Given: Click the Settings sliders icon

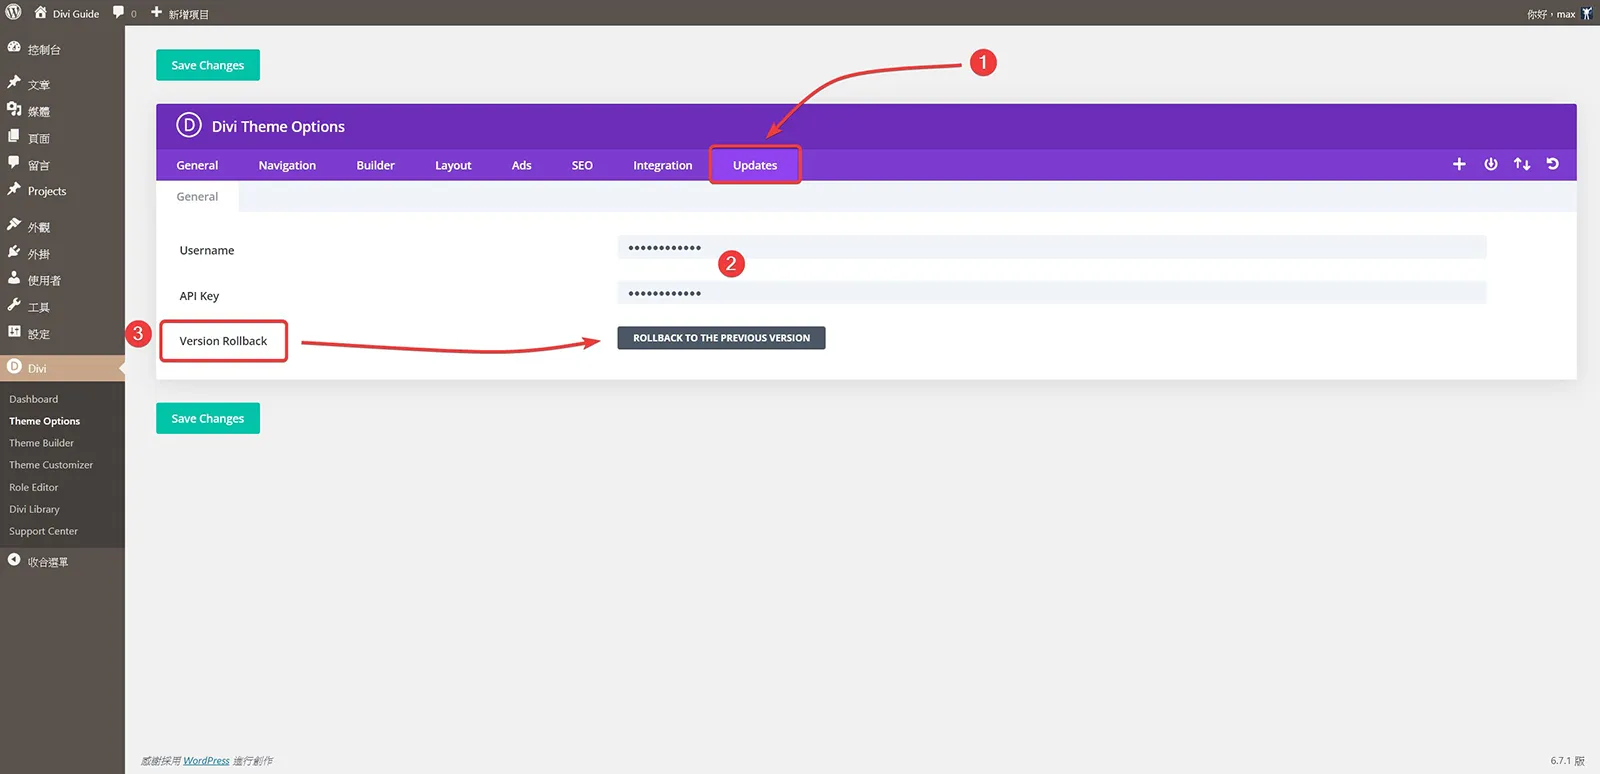Looking at the screenshot, I should point(14,332).
